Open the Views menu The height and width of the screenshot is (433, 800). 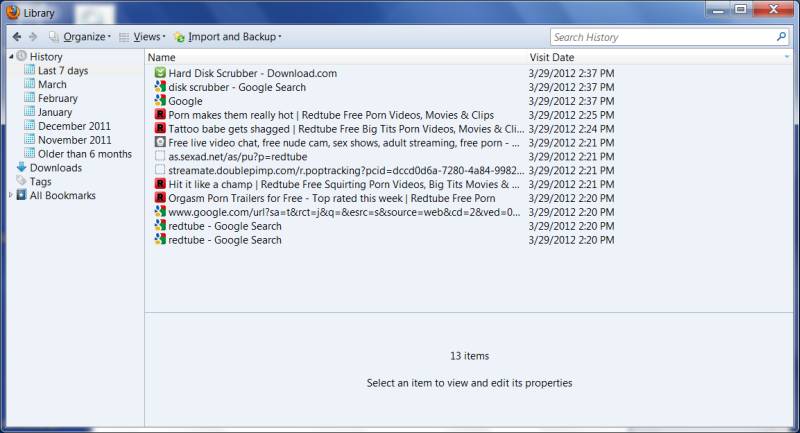[x=142, y=37]
